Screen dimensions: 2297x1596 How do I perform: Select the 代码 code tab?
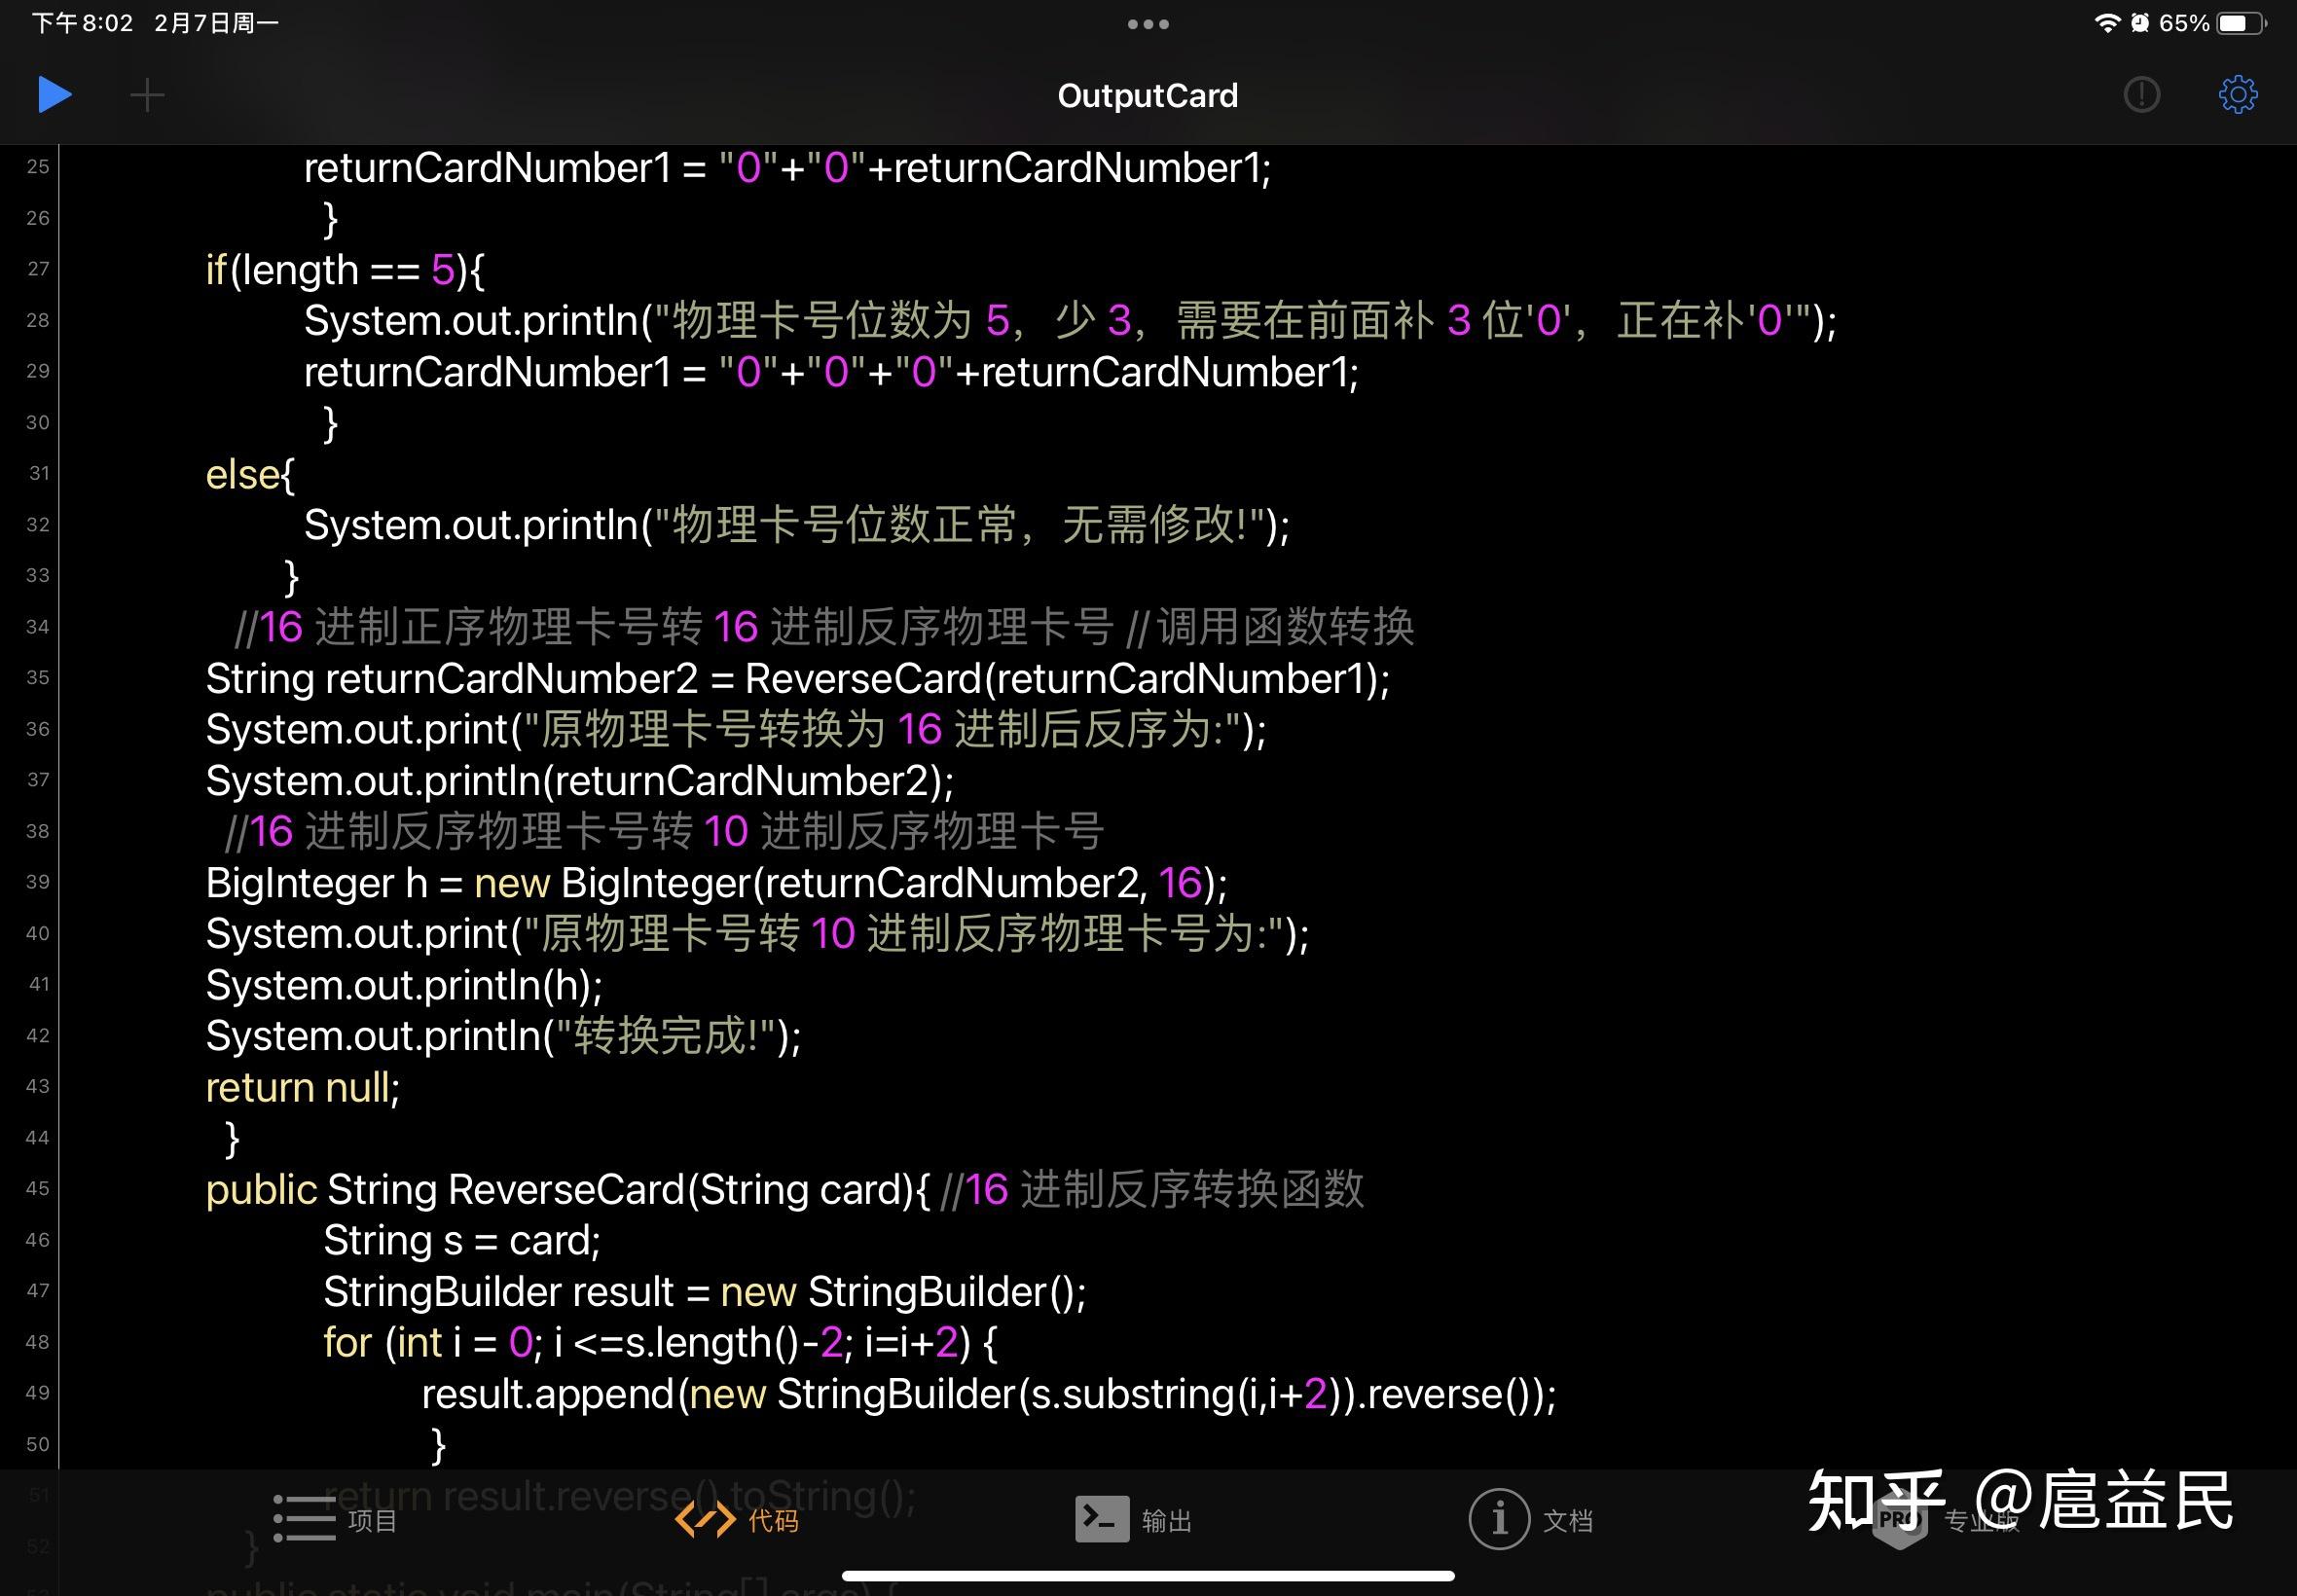click(x=737, y=1519)
